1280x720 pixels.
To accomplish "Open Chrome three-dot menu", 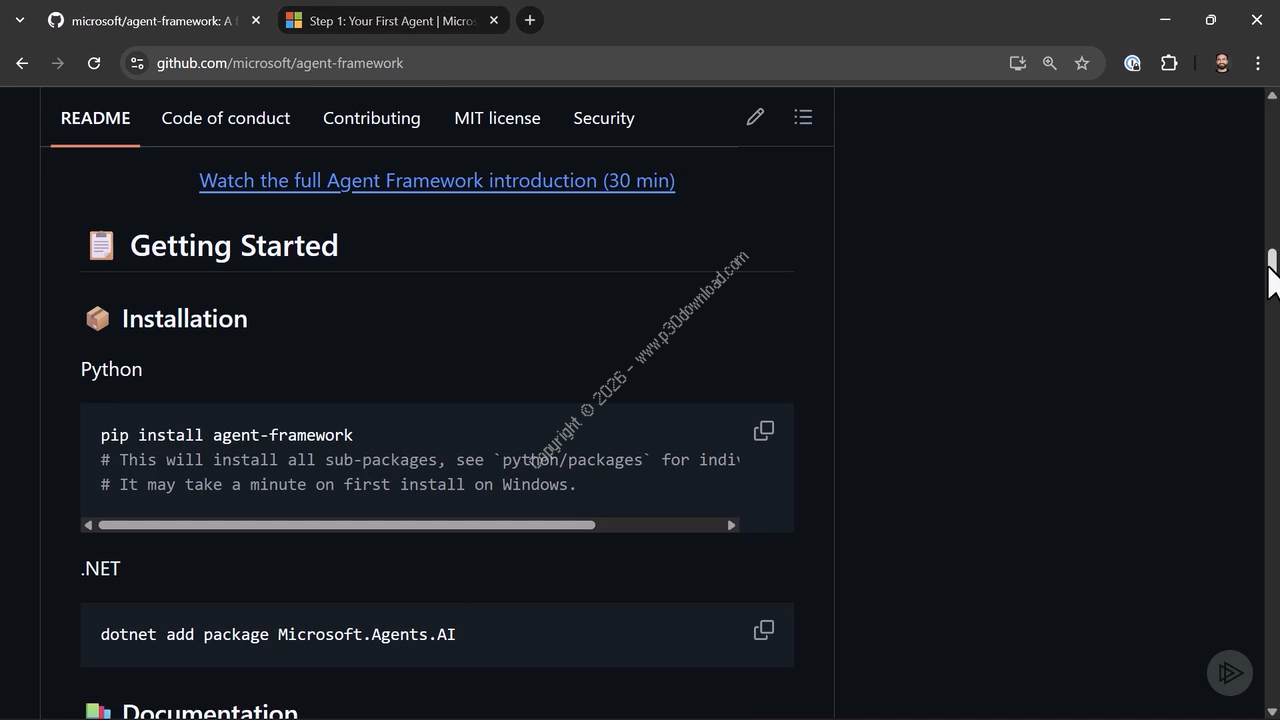I will [1258, 63].
